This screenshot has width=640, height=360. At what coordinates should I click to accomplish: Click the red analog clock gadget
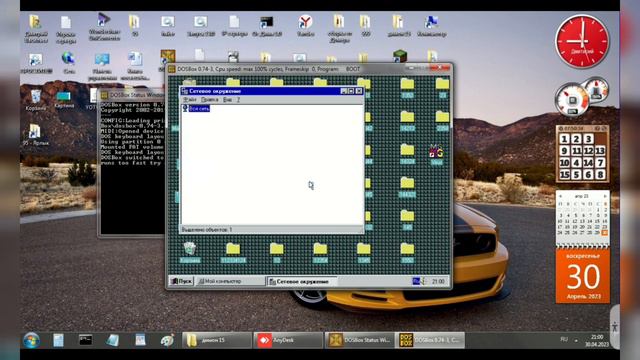tap(582, 41)
